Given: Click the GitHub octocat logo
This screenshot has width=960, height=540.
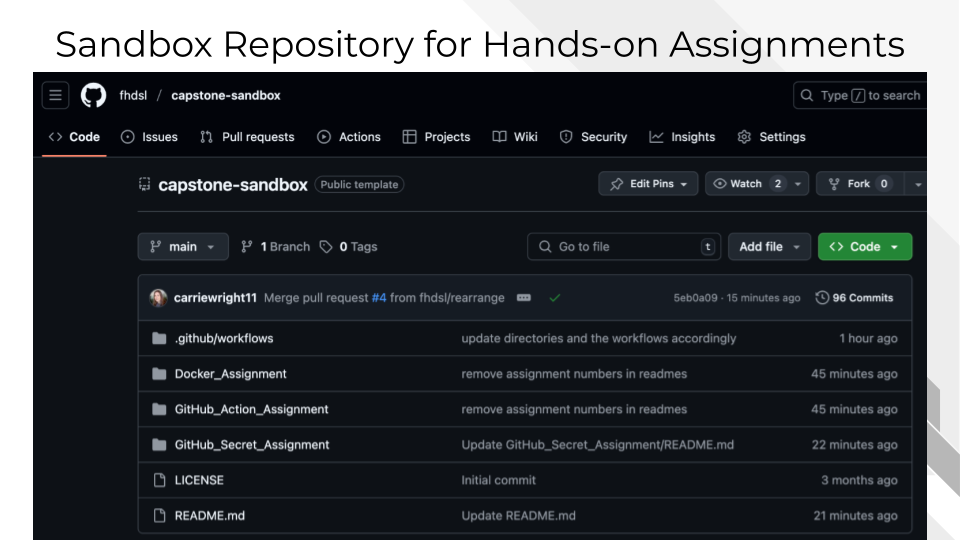Looking at the screenshot, I should pyautogui.click(x=94, y=96).
